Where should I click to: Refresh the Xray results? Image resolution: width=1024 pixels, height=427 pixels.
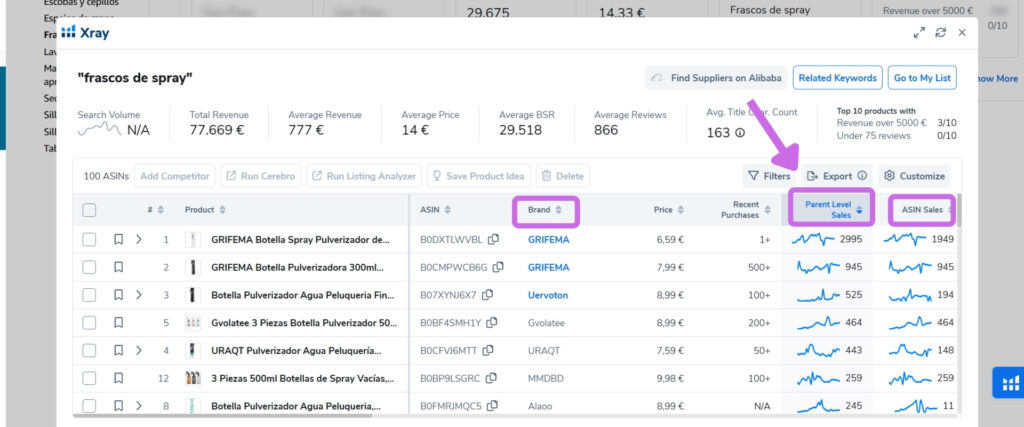click(x=940, y=33)
